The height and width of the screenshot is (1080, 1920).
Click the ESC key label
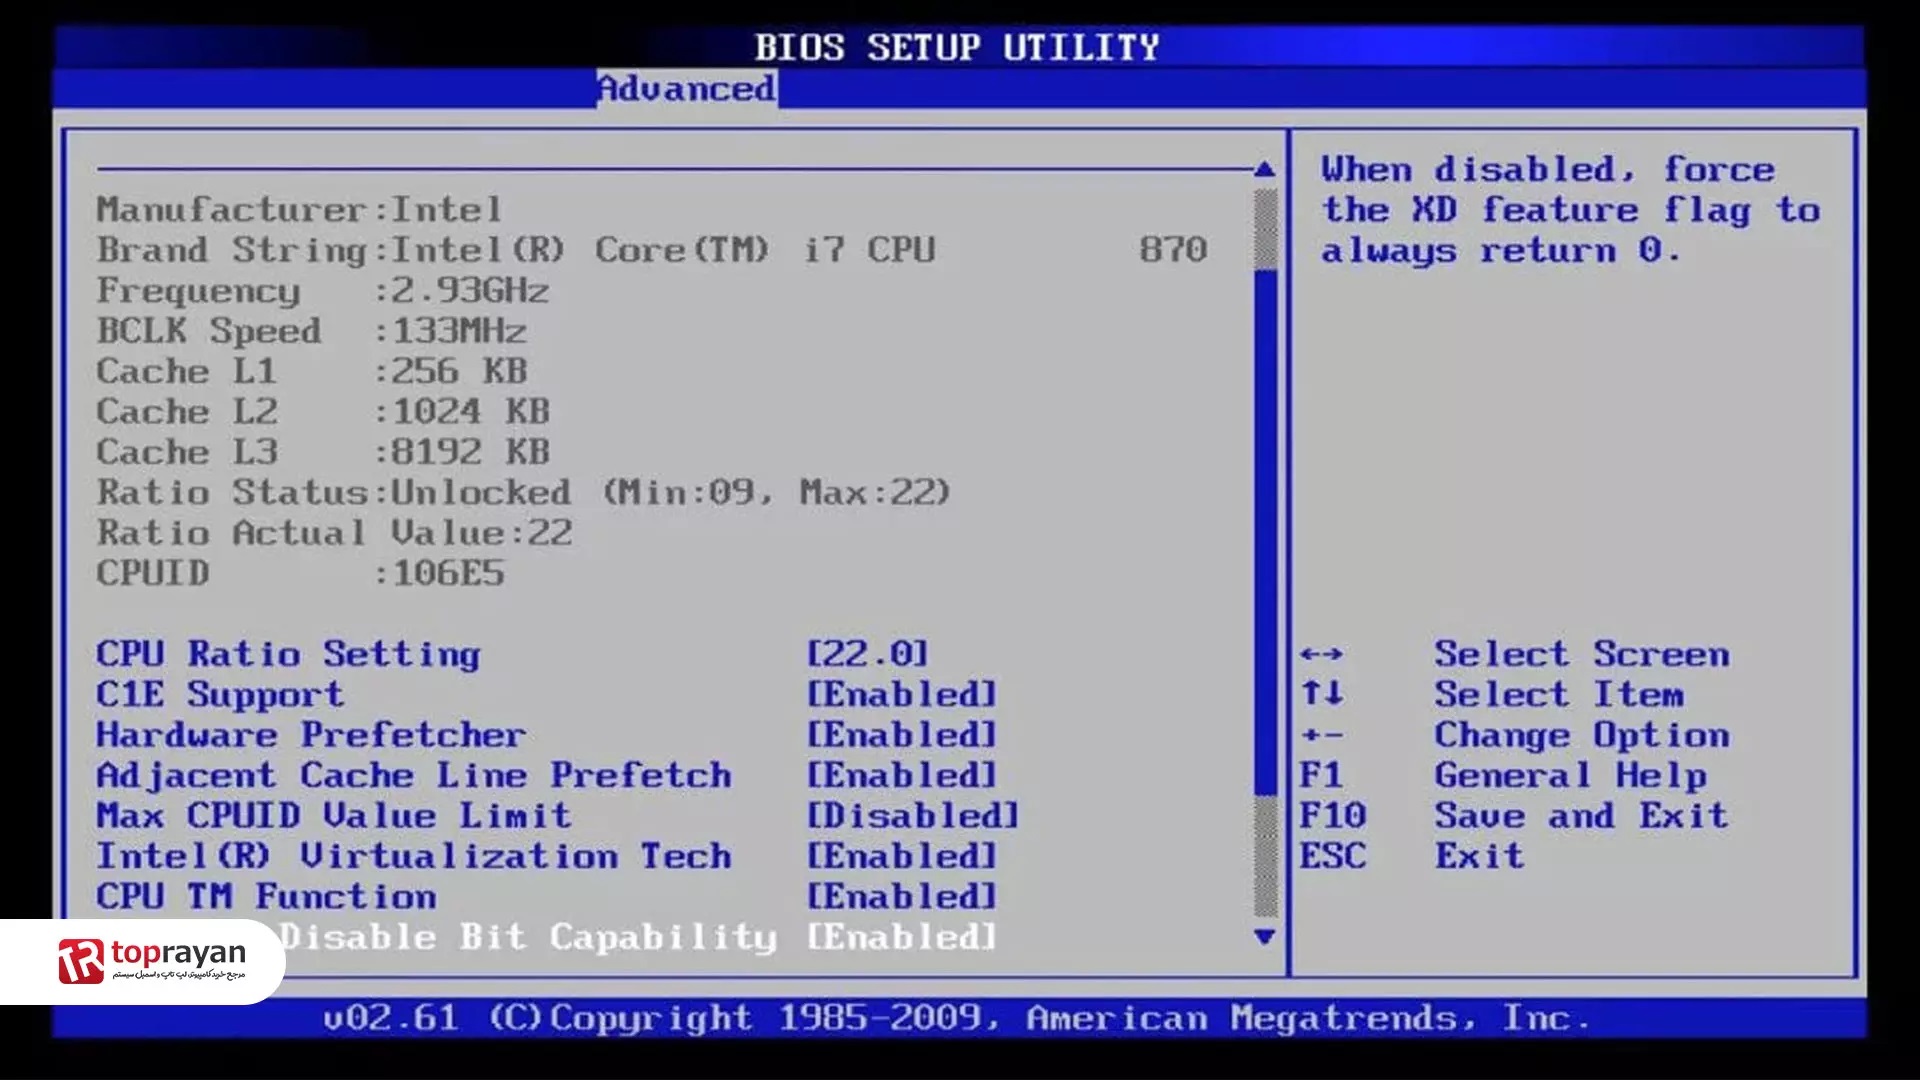1332,856
